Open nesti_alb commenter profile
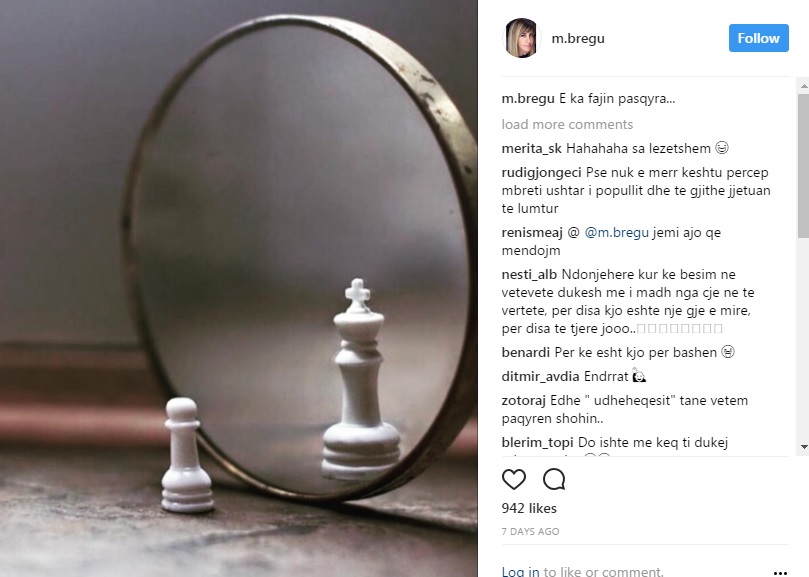Screen dimensions: 809x577 [529, 275]
